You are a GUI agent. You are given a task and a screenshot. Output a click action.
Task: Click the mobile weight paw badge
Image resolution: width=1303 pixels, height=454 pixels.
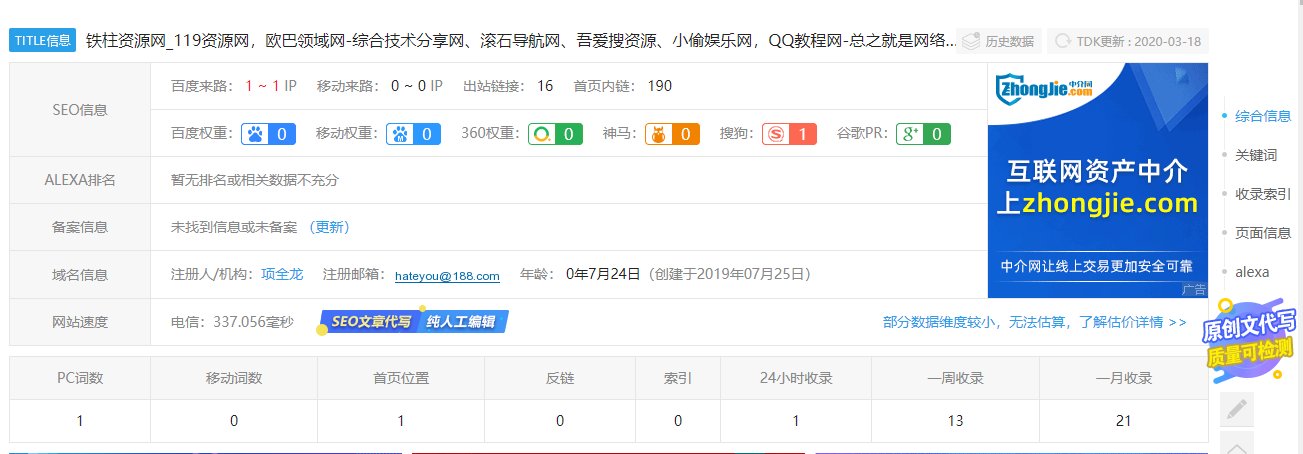414,134
